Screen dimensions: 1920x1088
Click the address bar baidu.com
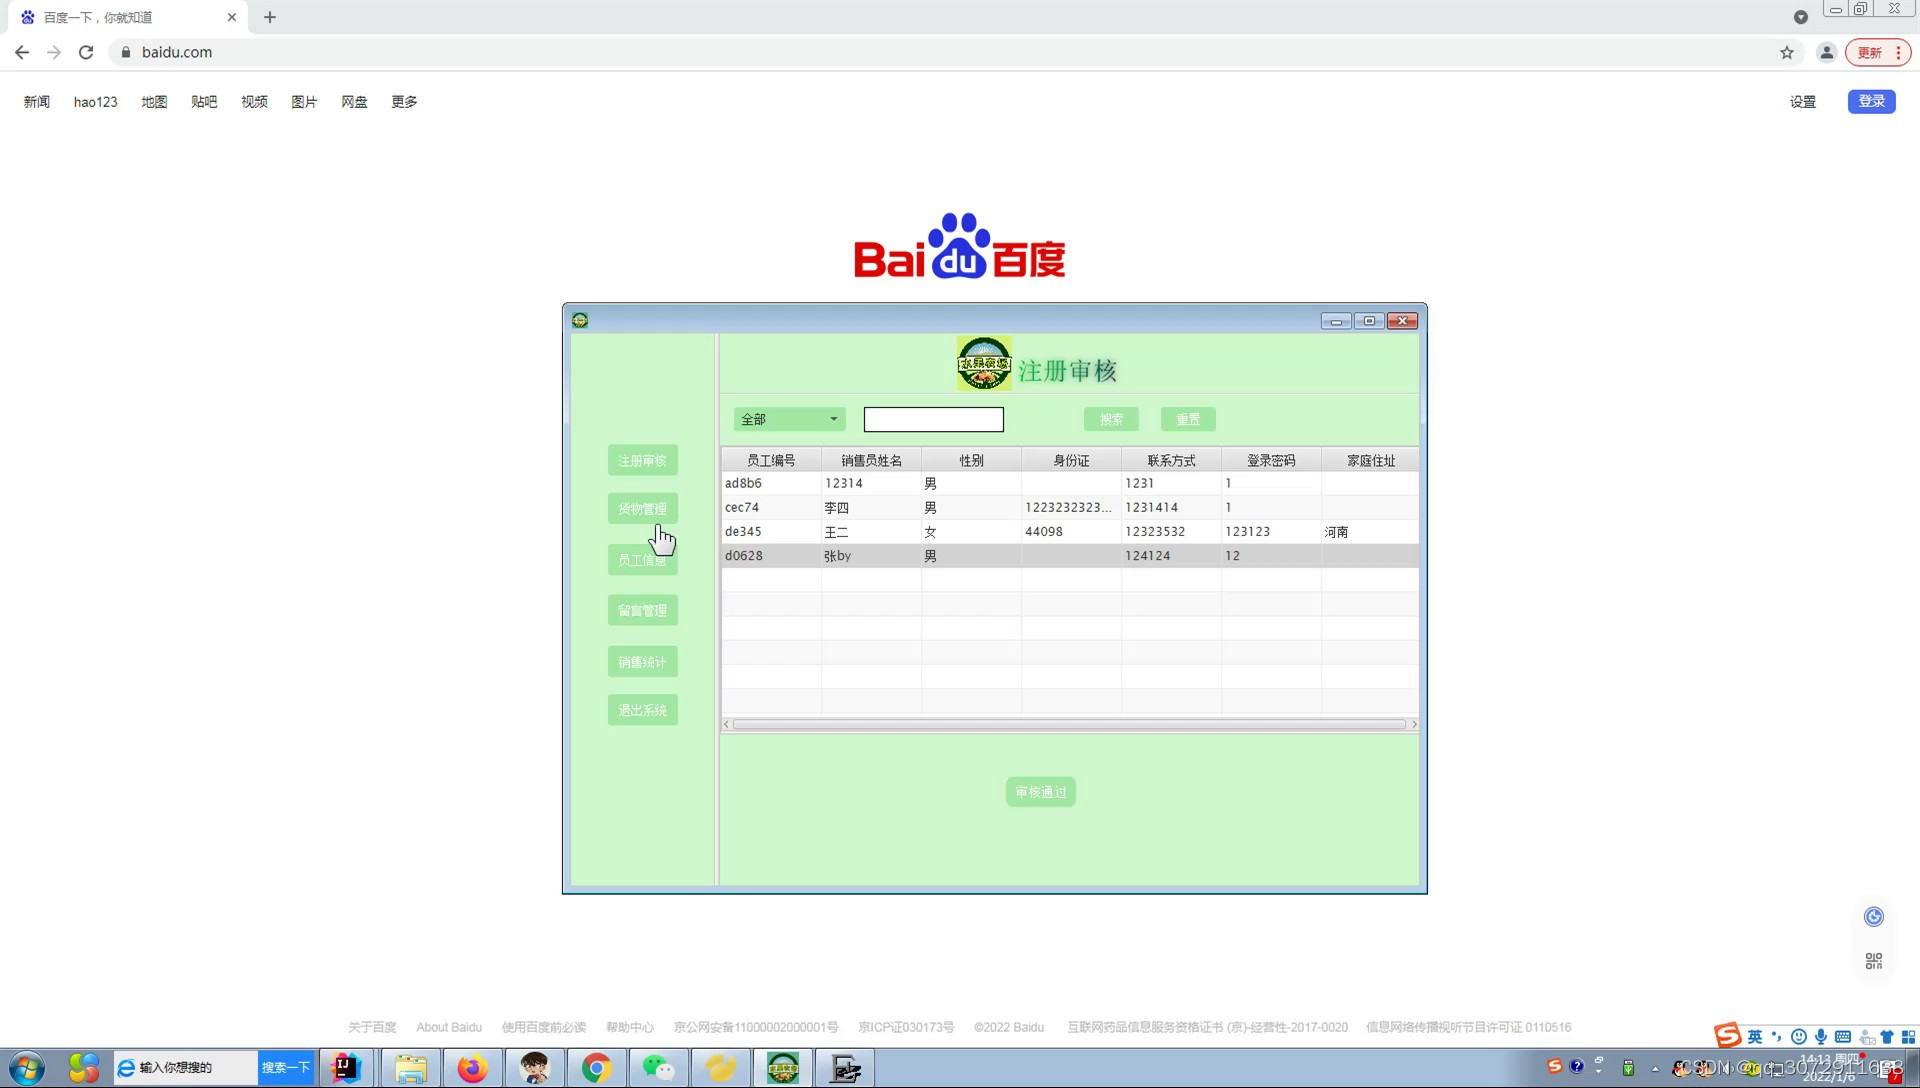coord(177,52)
